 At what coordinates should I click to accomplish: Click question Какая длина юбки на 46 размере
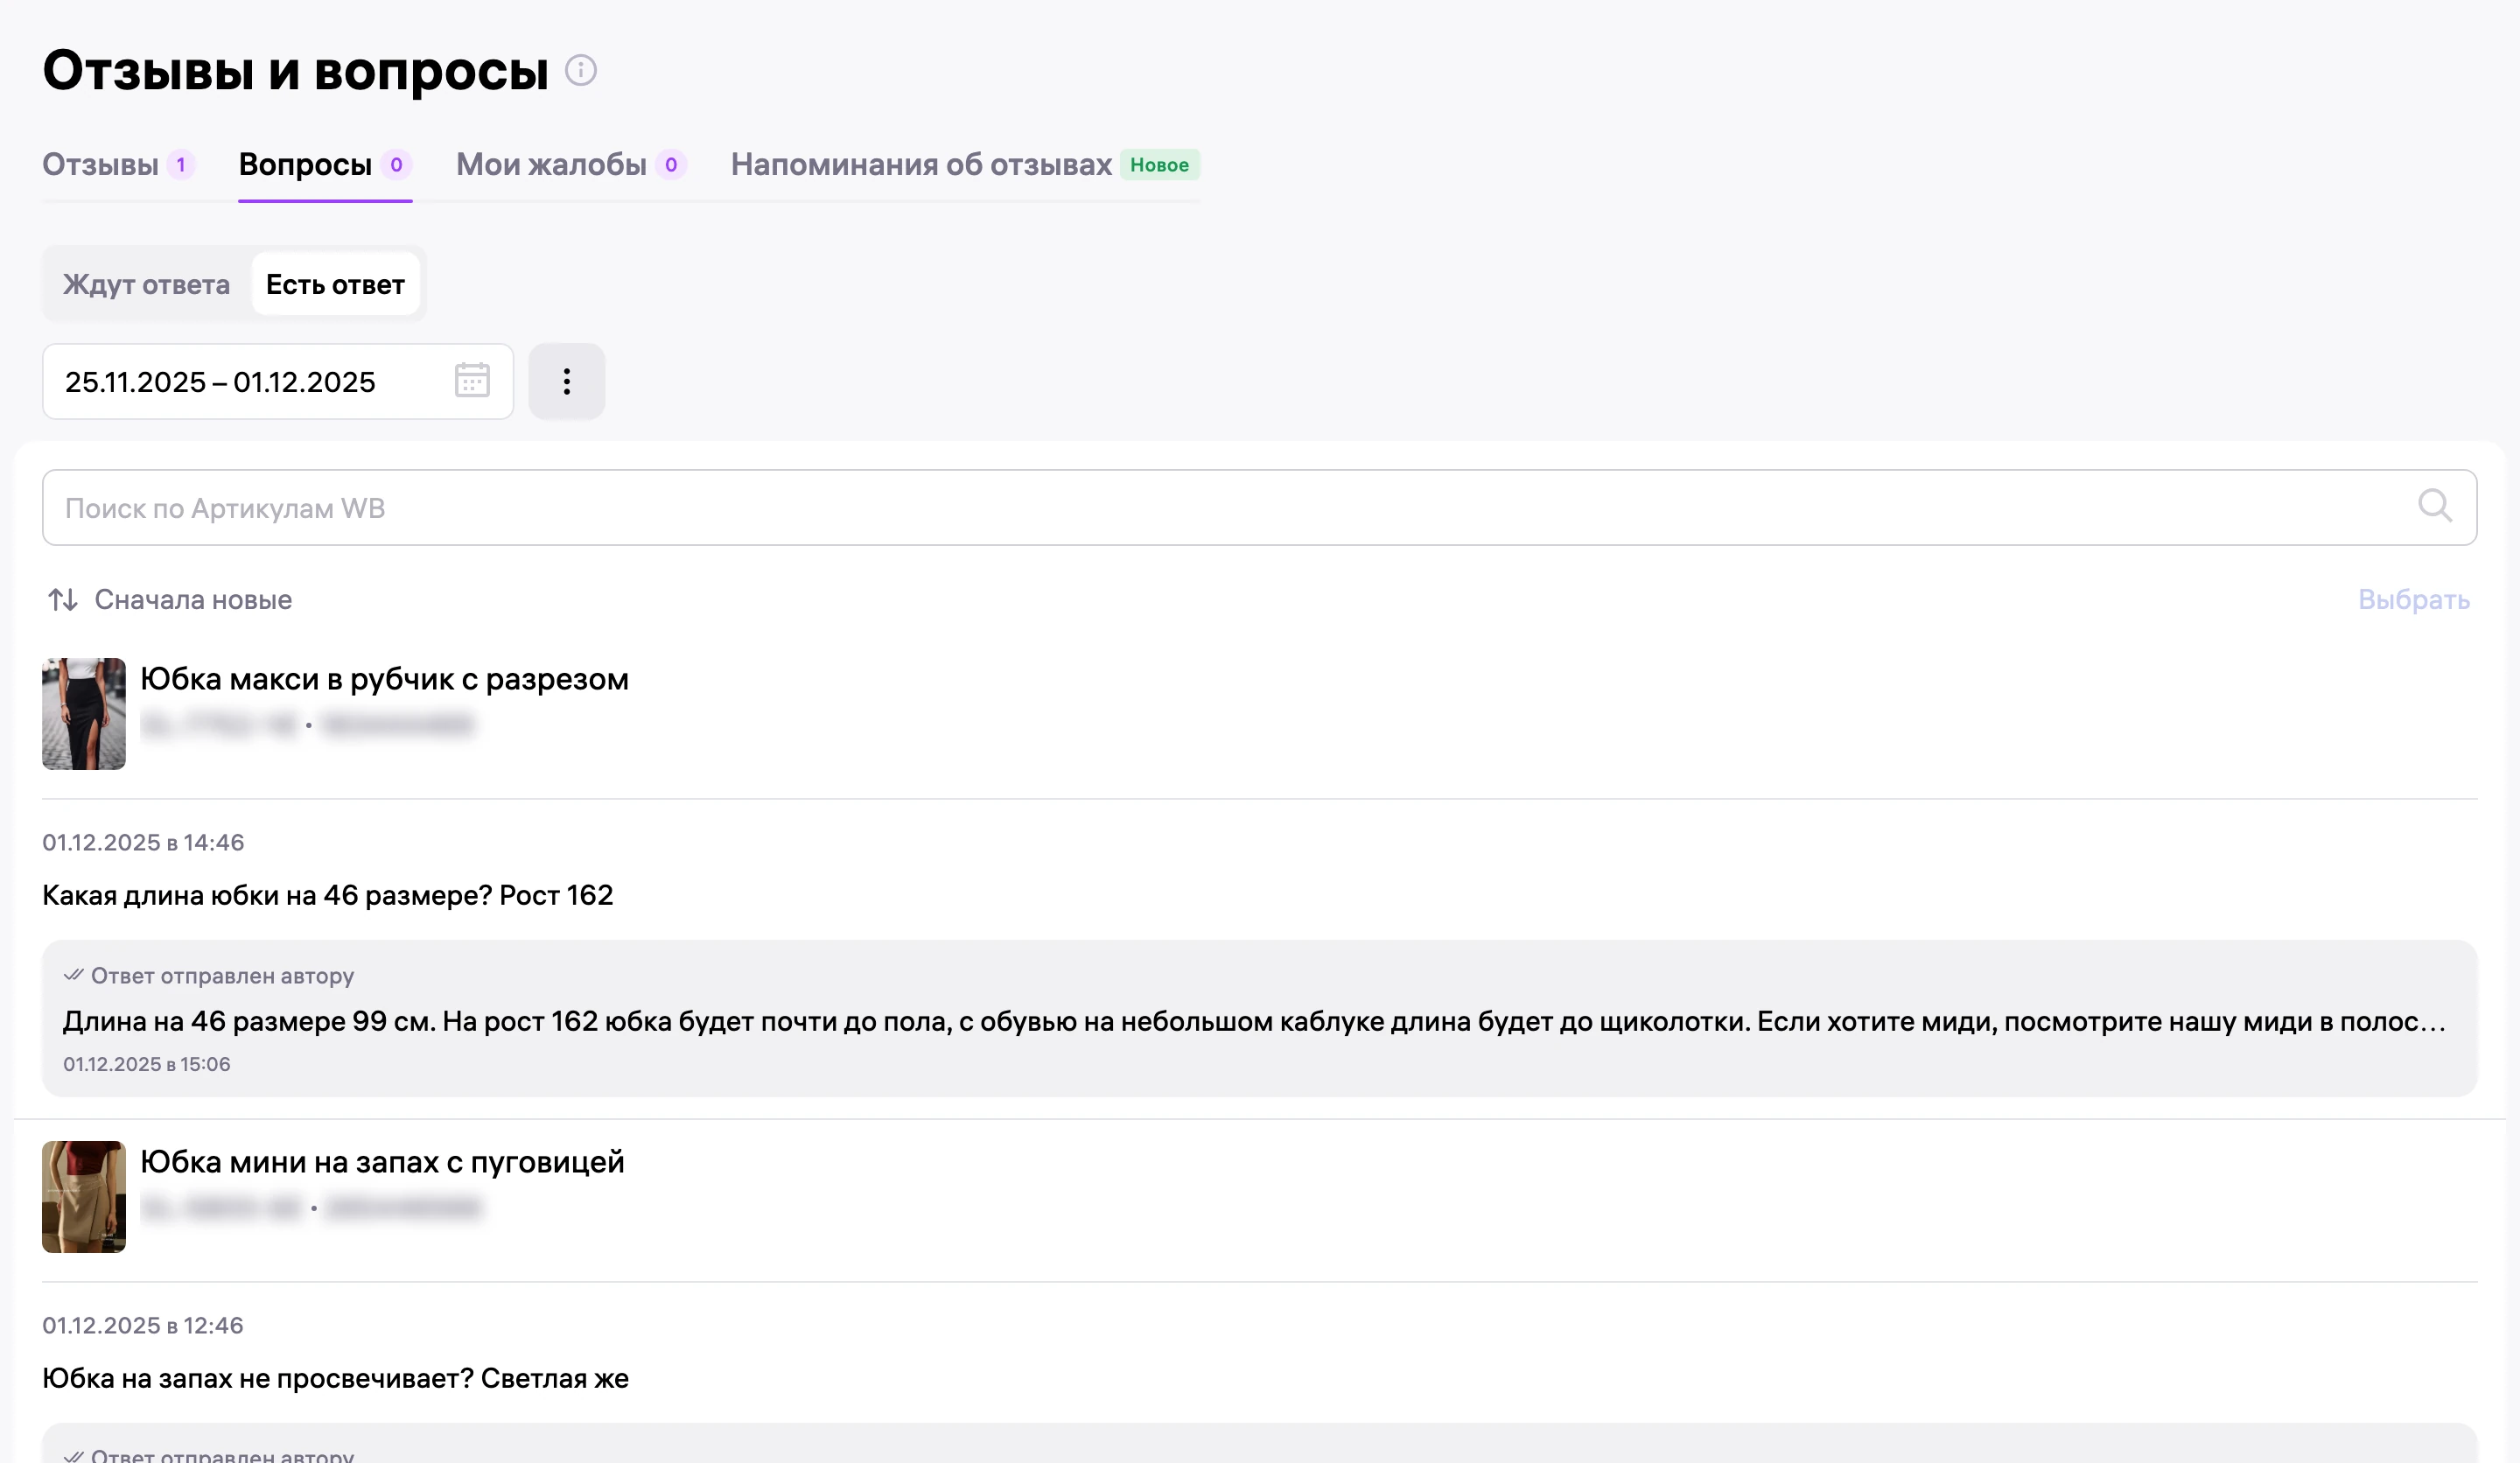328,895
